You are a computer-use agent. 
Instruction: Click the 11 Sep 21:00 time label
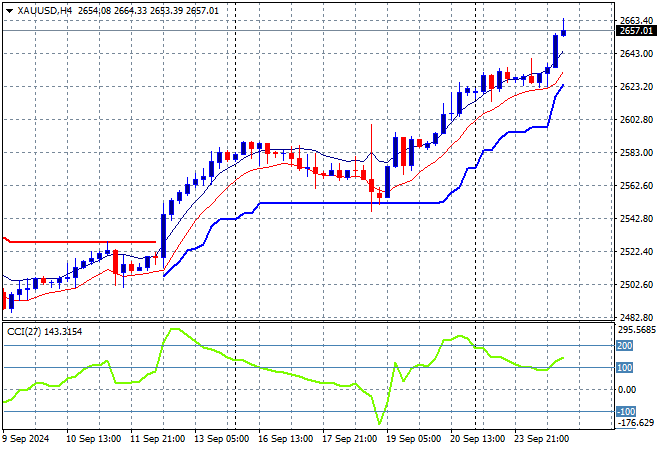coord(157,439)
